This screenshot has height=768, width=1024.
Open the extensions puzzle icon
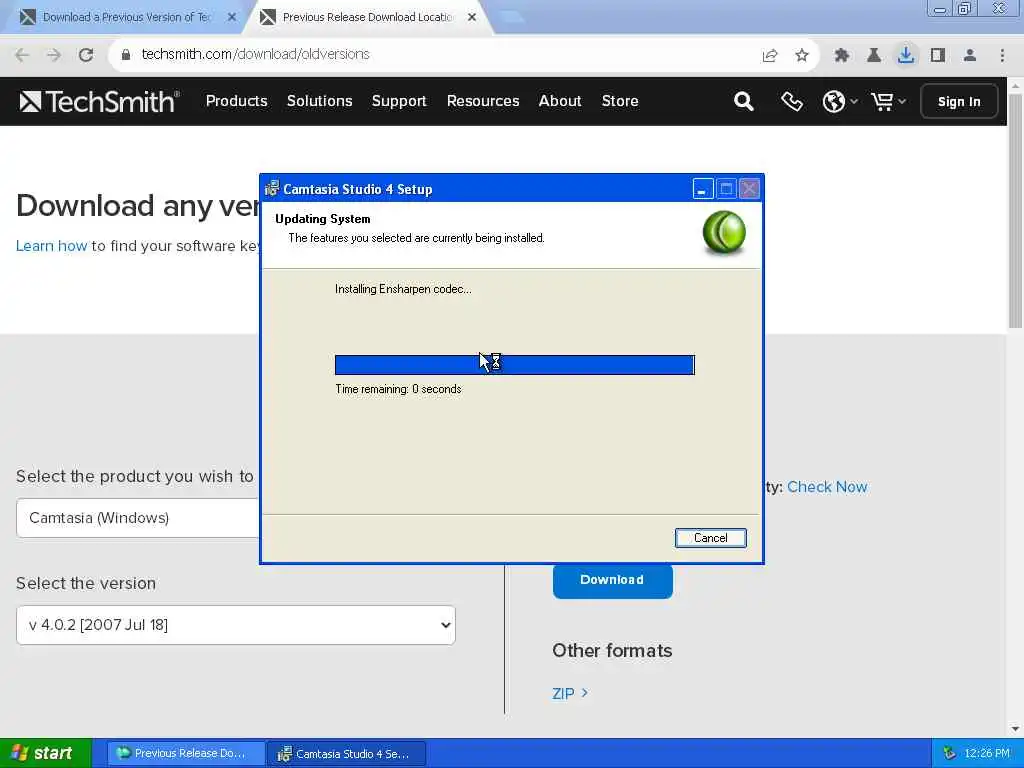point(842,56)
